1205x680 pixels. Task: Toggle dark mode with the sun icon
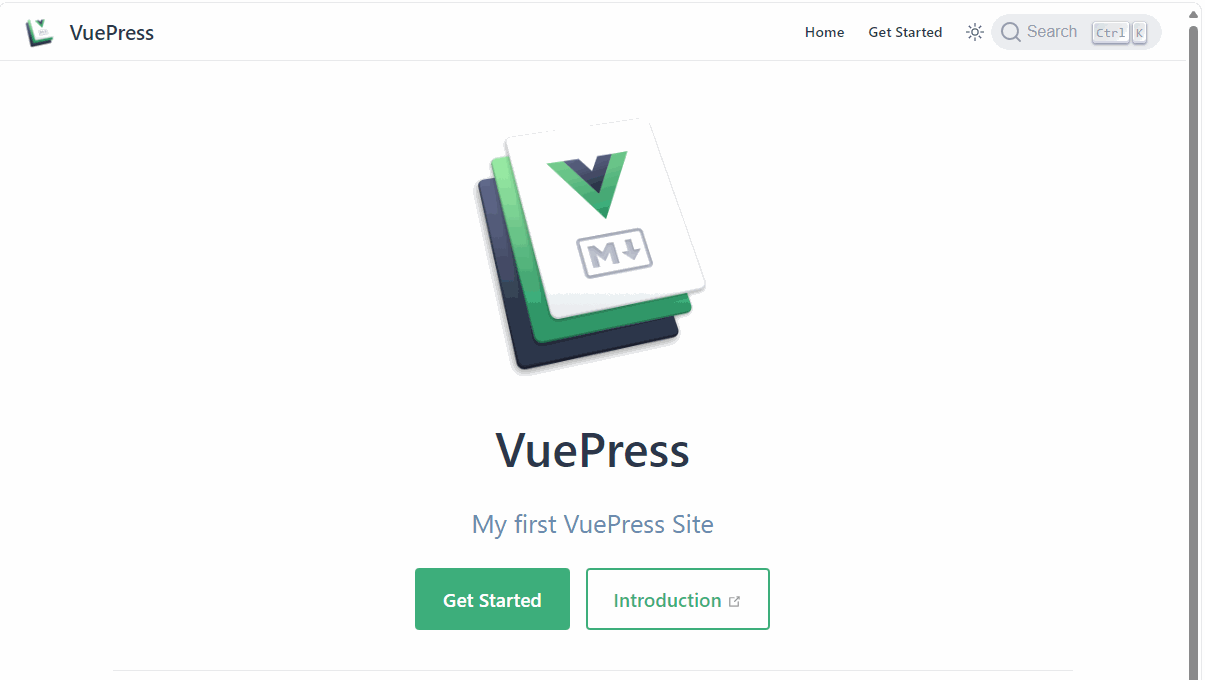[x=975, y=32]
